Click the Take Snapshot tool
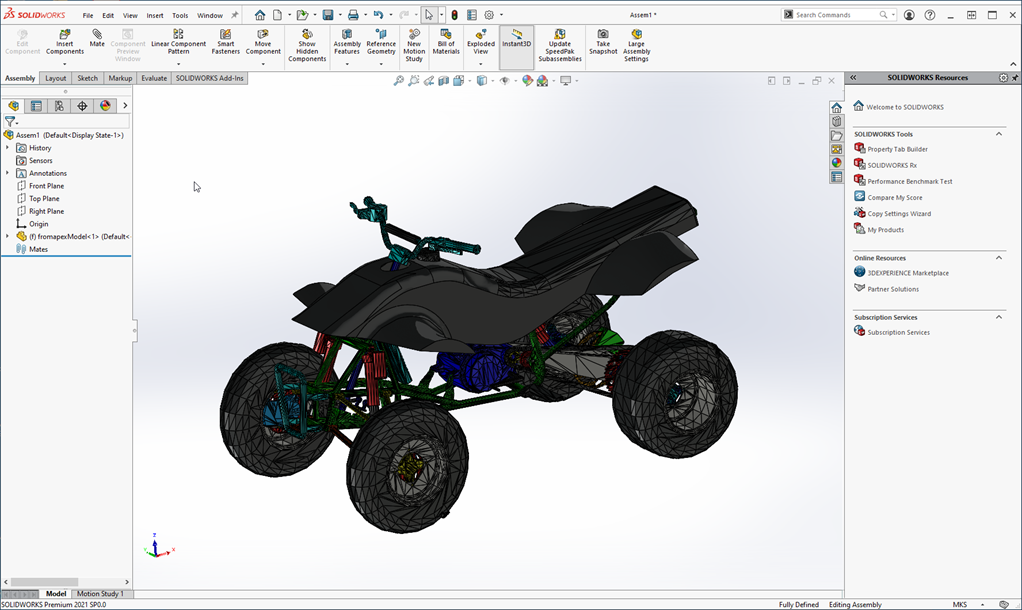 [602, 40]
